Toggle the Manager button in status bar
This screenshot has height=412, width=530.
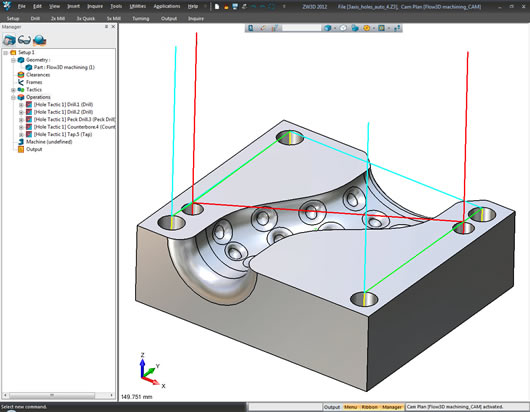[x=392, y=407]
